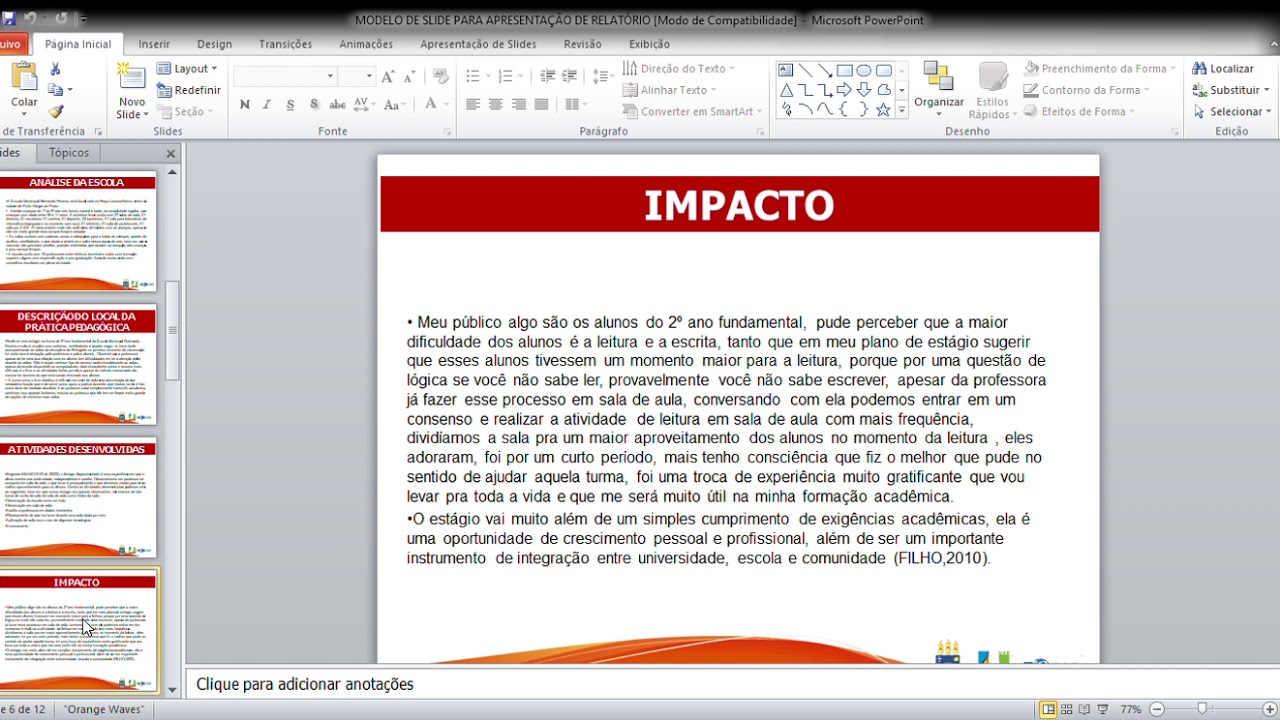Viewport: 1280px width, 720px height.
Task: Select the text box shape in gallery
Action: point(786,70)
